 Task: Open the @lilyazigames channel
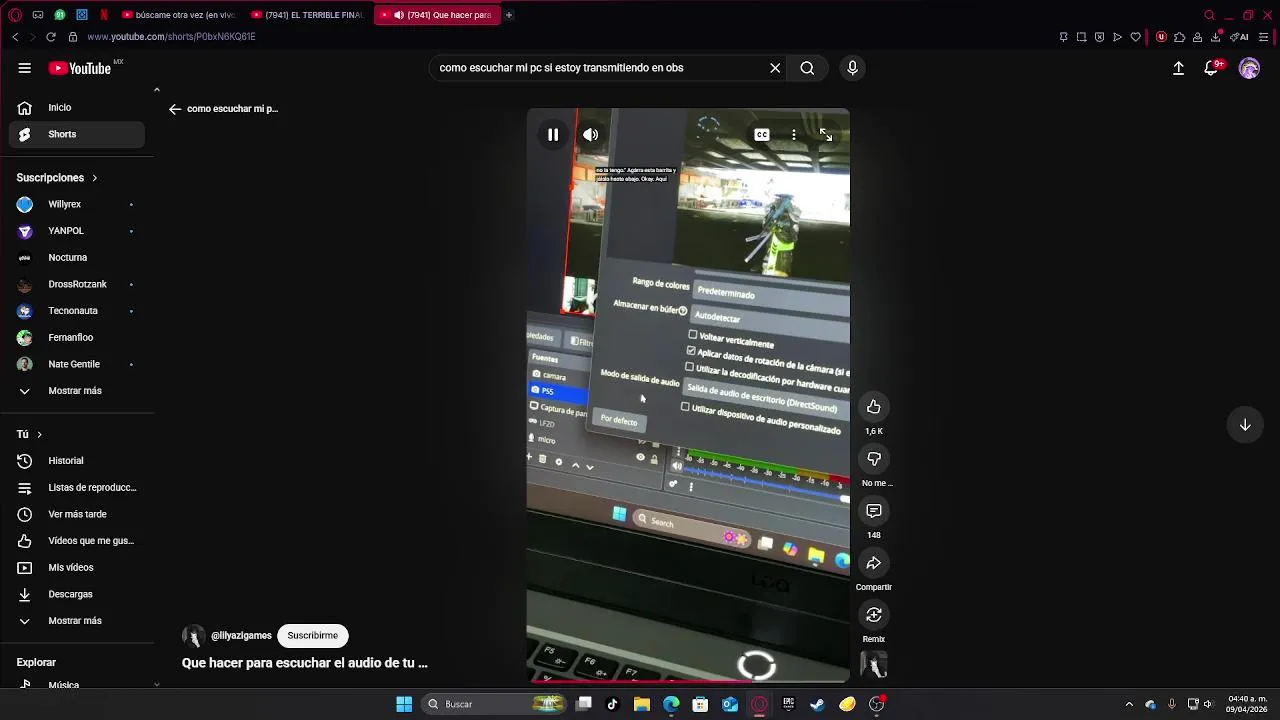(241, 636)
